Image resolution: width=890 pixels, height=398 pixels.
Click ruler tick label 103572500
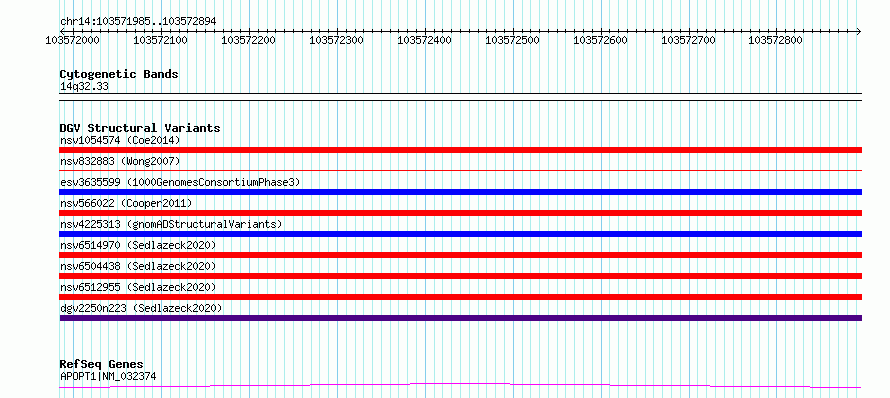[513, 40]
